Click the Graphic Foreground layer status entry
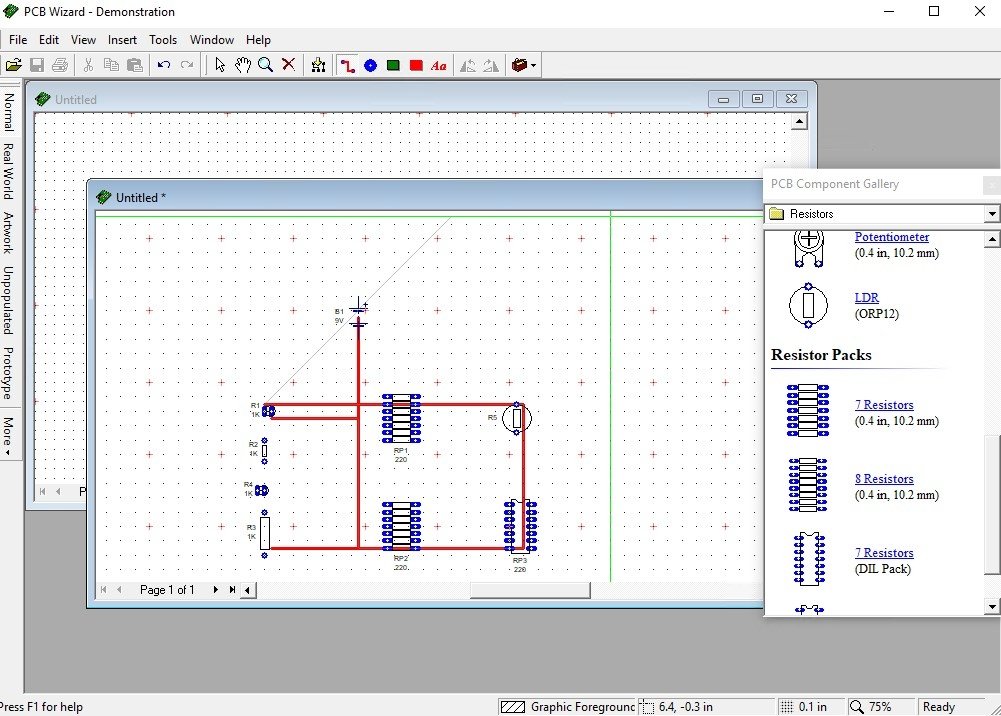 pyautogui.click(x=567, y=707)
